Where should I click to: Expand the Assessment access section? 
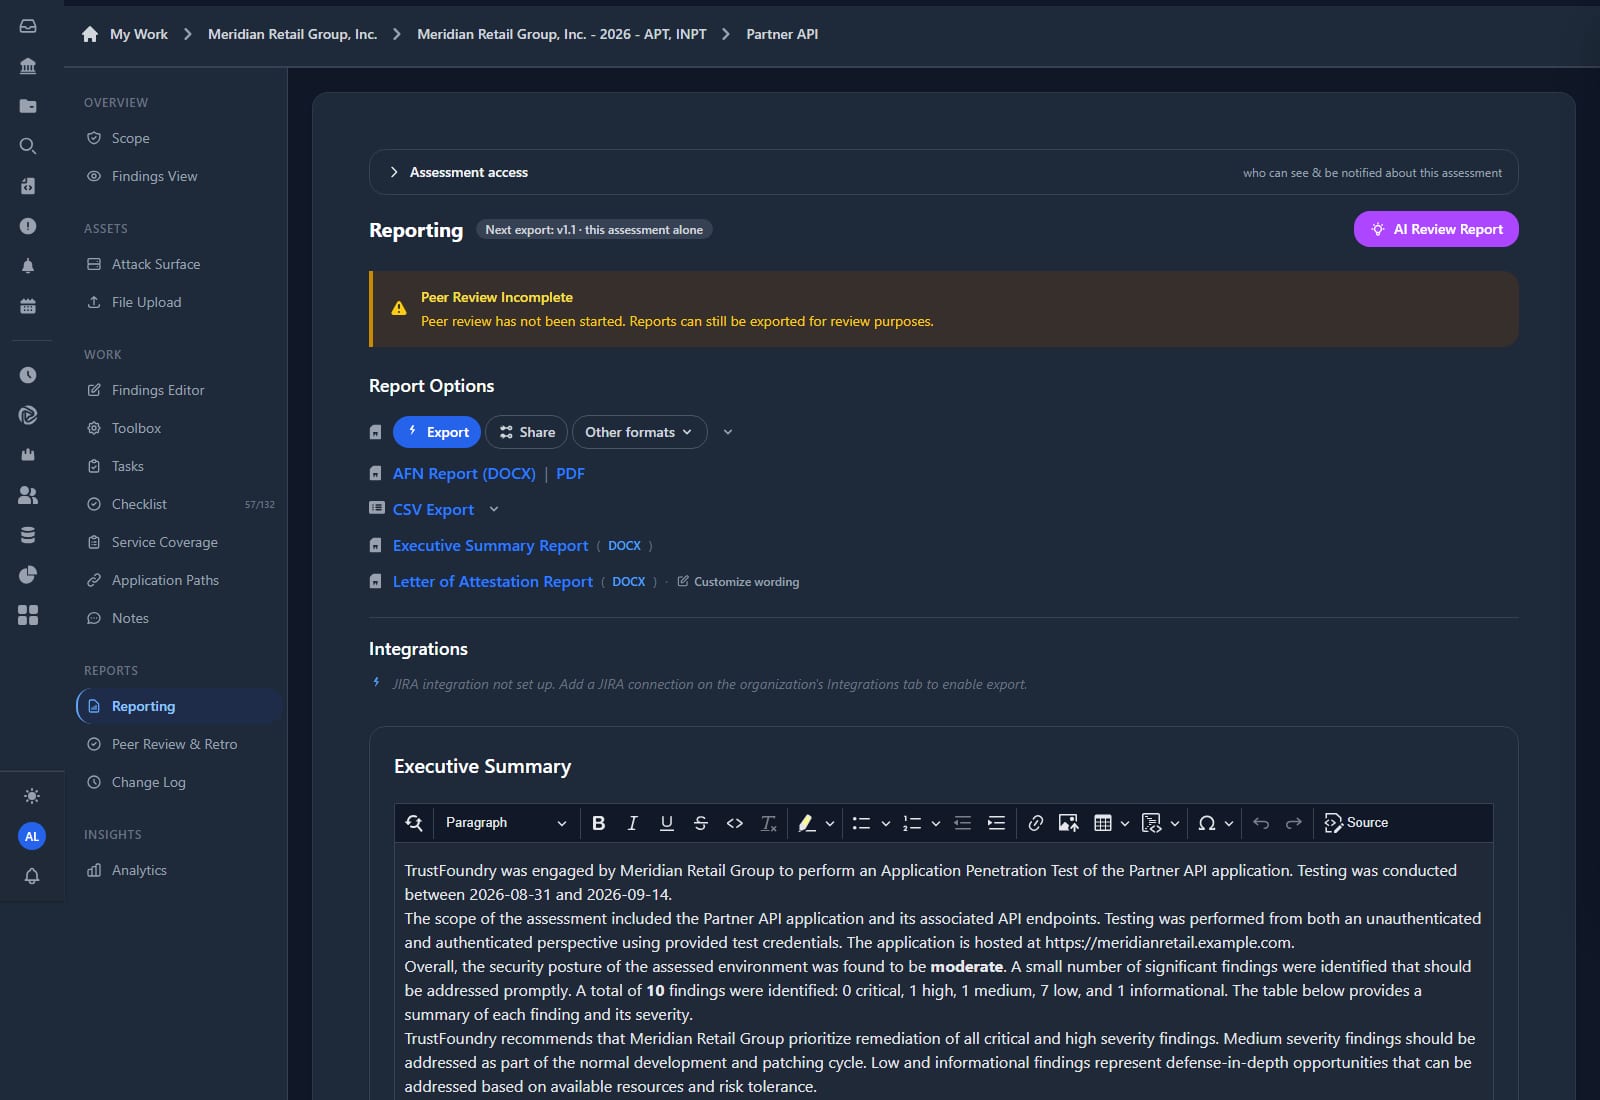944,172
